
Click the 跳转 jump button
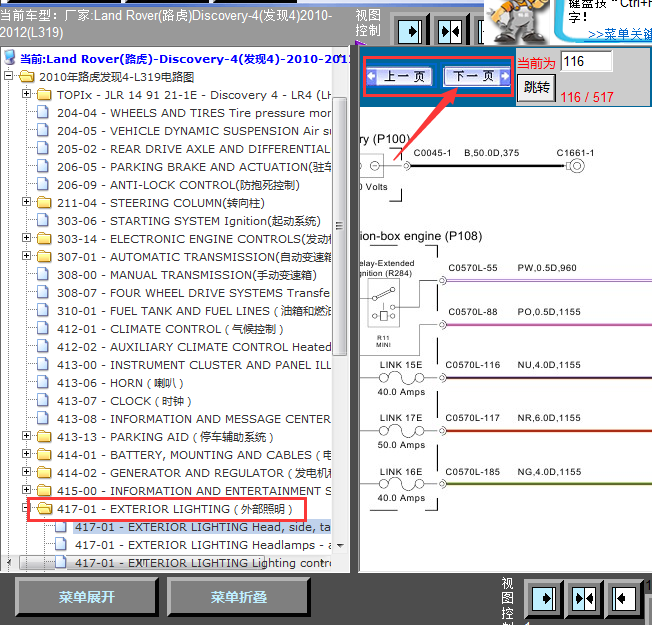tap(536, 88)
